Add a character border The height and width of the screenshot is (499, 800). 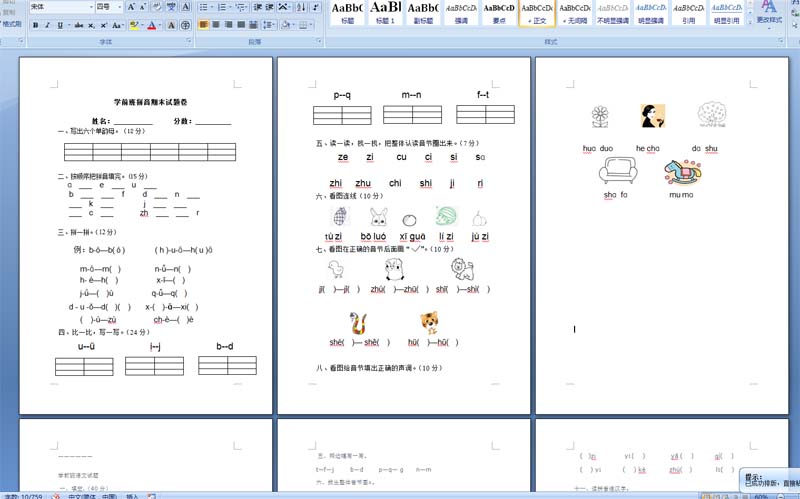pyautogui.click(x=186, y=7)
